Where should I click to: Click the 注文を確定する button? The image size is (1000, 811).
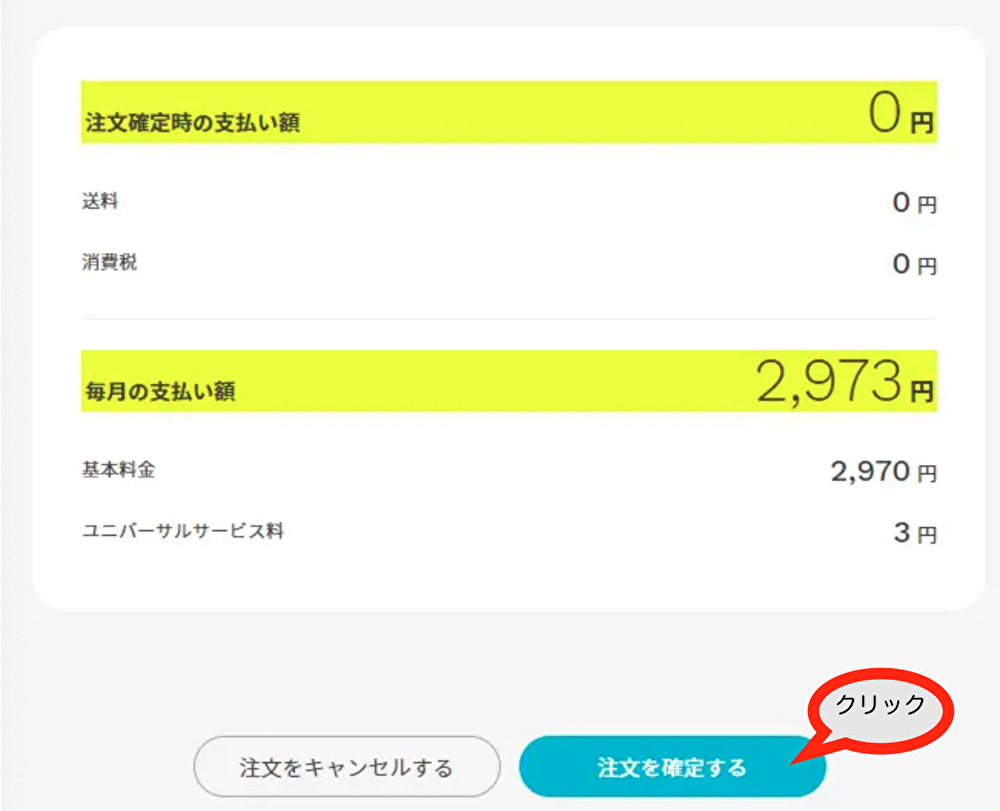point(672,767)
